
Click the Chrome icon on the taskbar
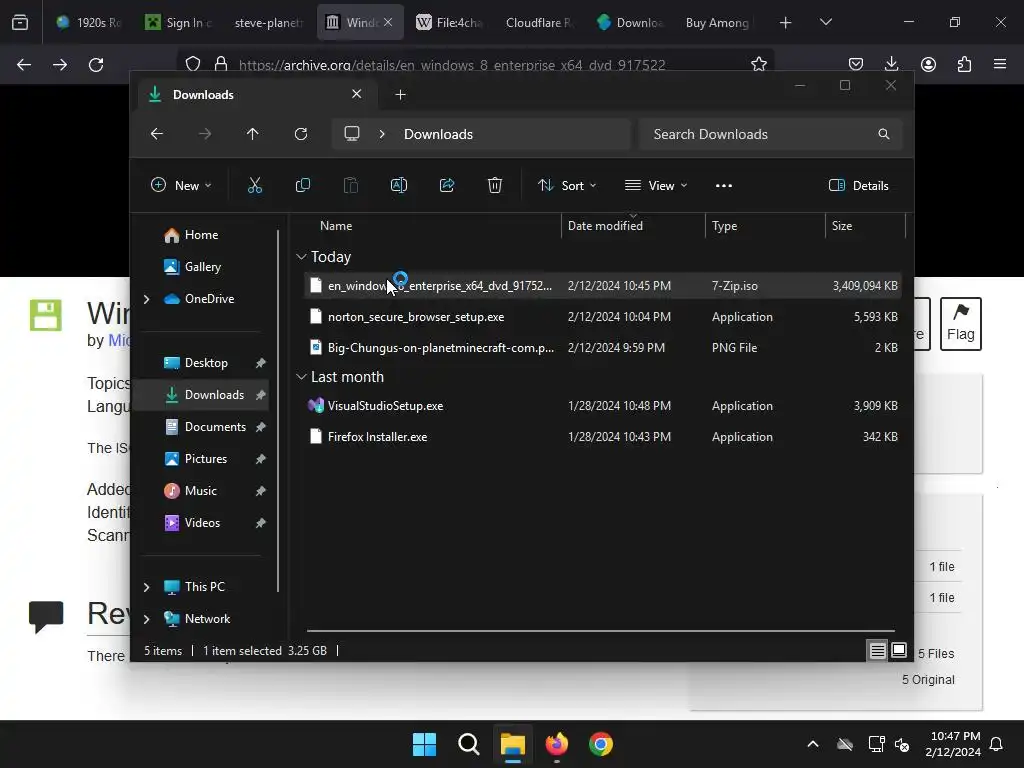(601, 744)
